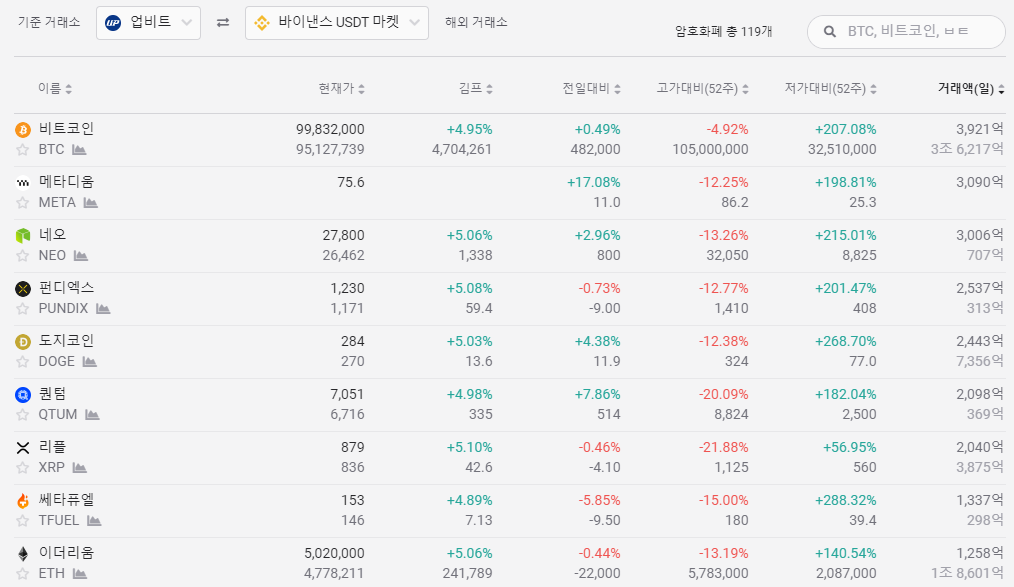Click the 이더리움 coin name
This screenshot has width=1014, height=587.
[x=66, y=553]
